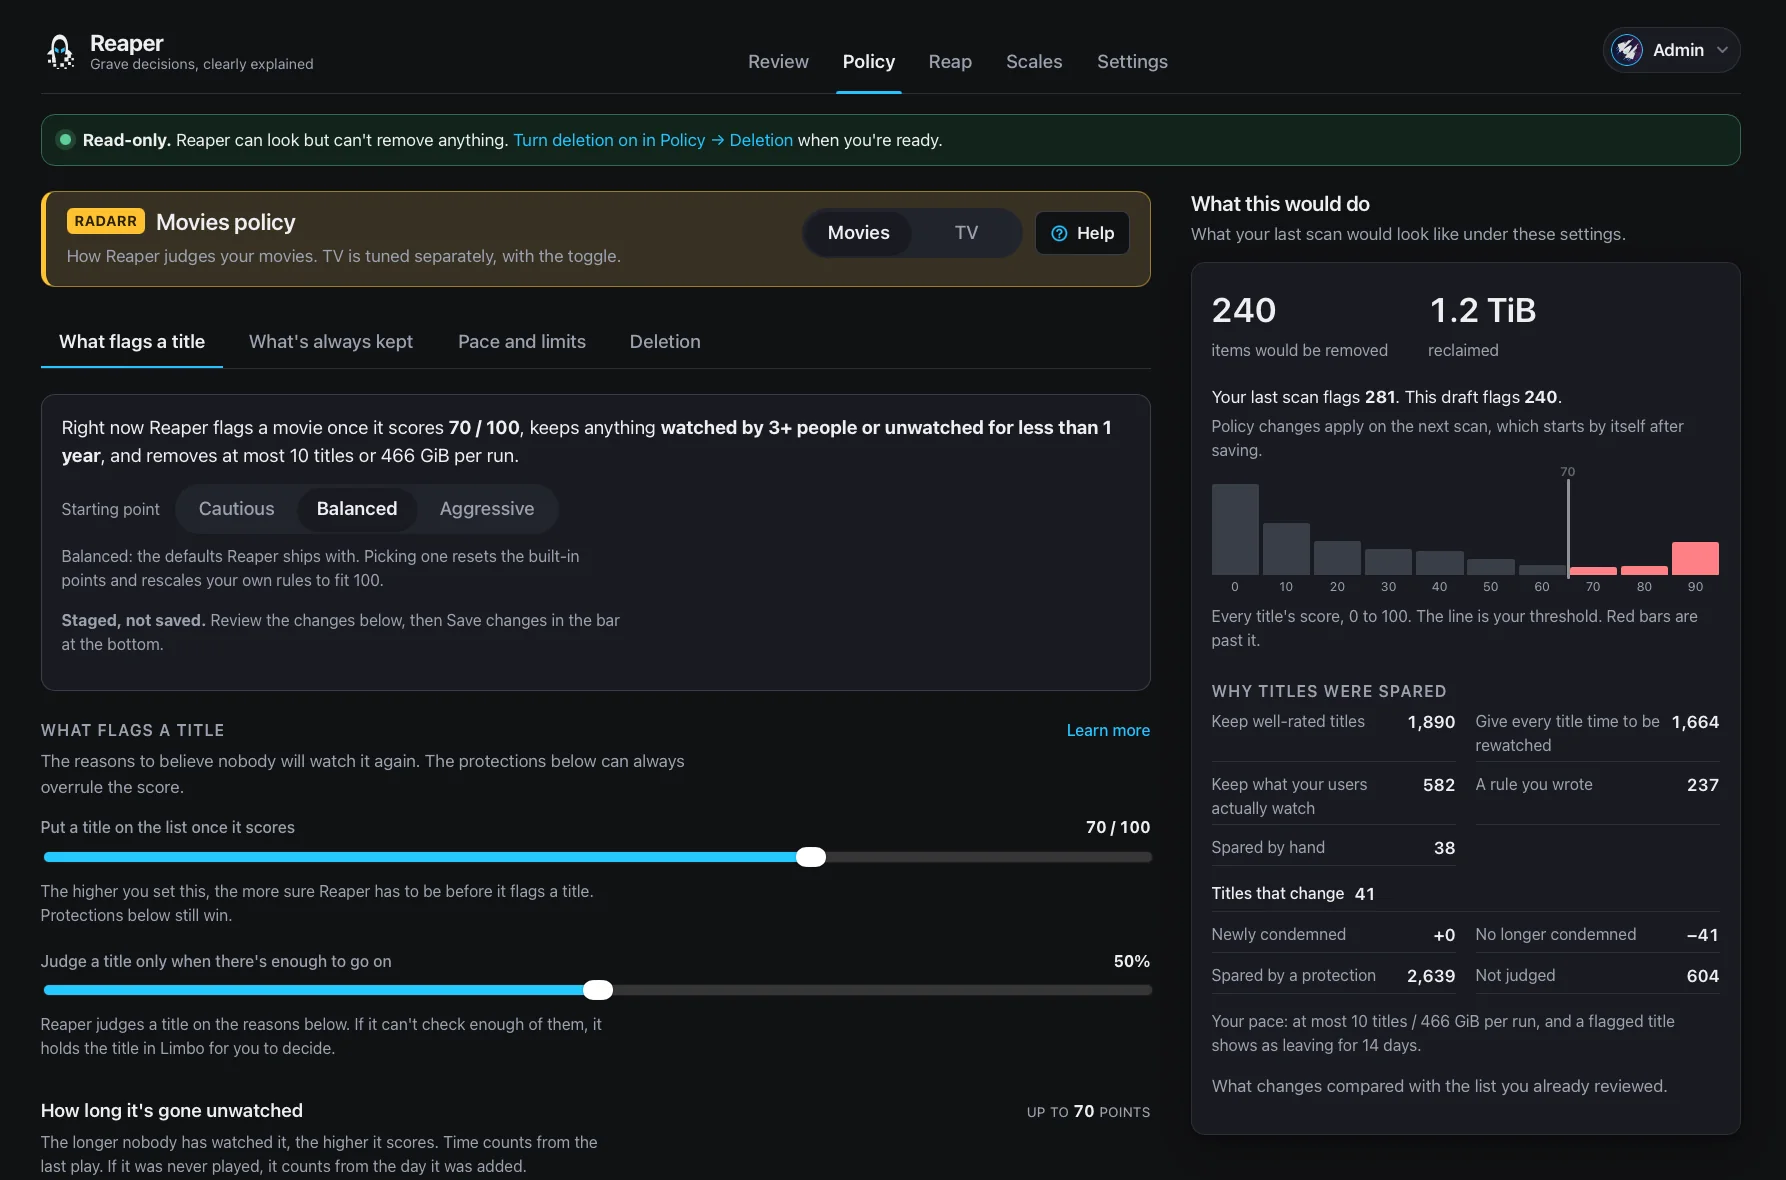Open the Policy page
Viewport: 1786px width, 1180px height.
tap(868, 62)
